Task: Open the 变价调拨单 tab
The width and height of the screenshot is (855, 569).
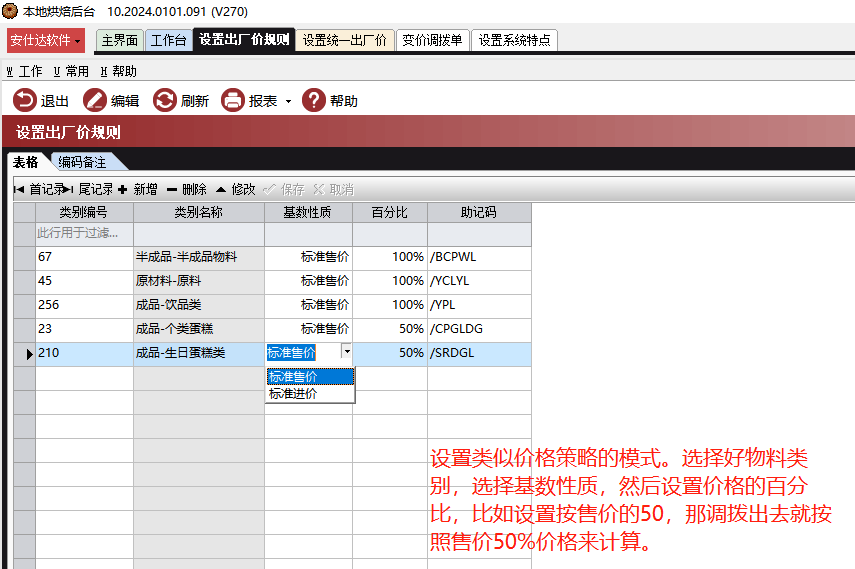Action: point(432,40)
